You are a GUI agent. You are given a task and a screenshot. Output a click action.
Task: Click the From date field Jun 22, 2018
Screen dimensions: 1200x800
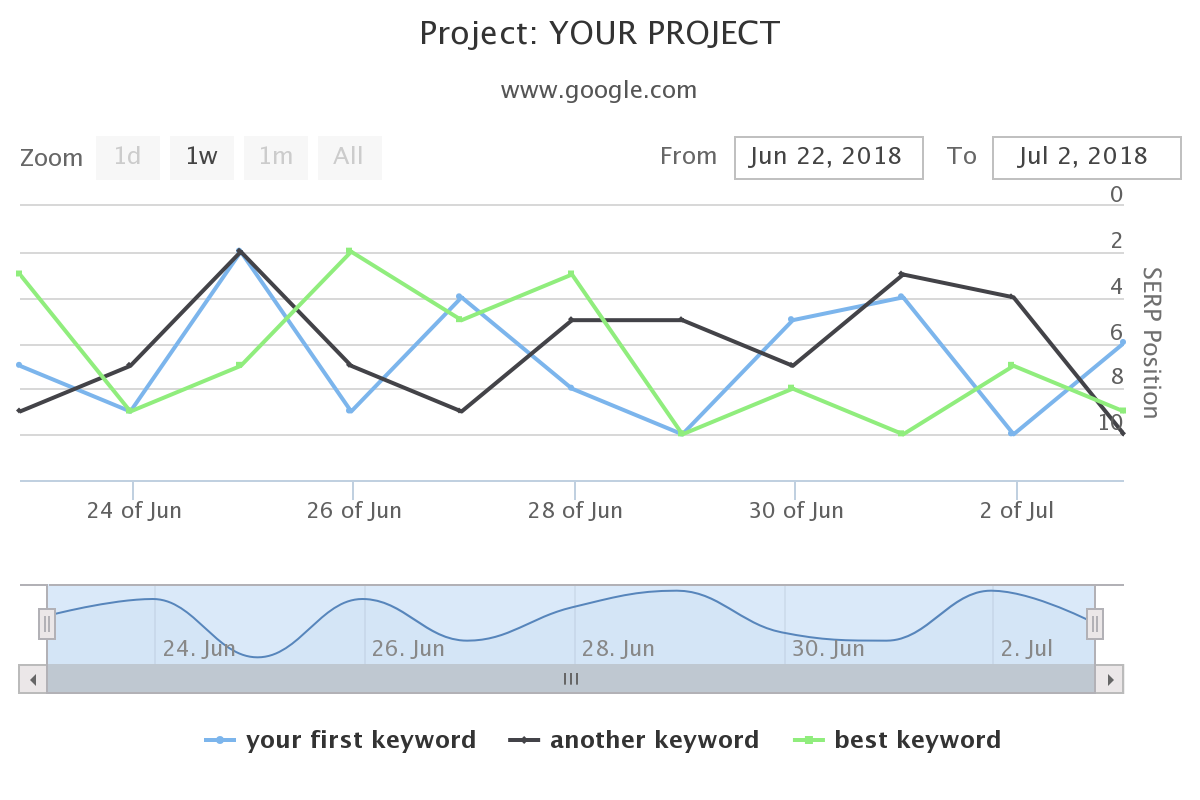[829, 158]
